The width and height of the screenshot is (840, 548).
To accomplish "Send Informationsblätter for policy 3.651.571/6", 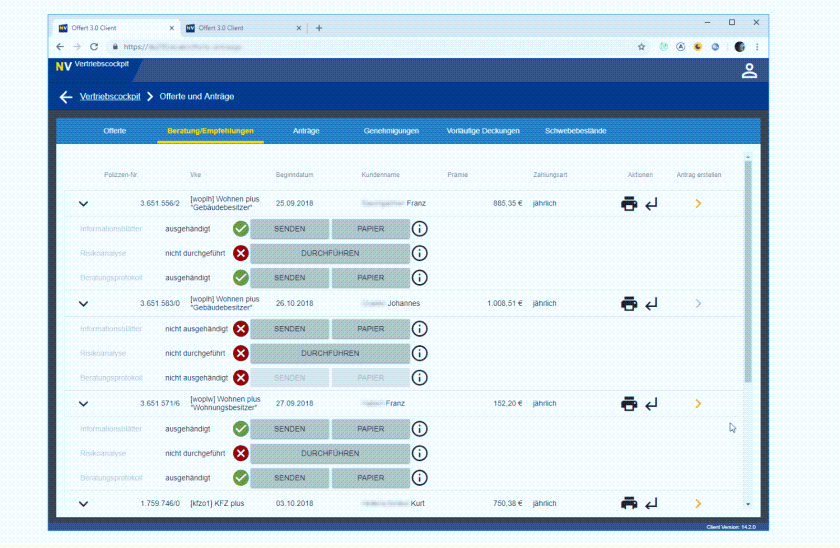I will click(290, 429).
